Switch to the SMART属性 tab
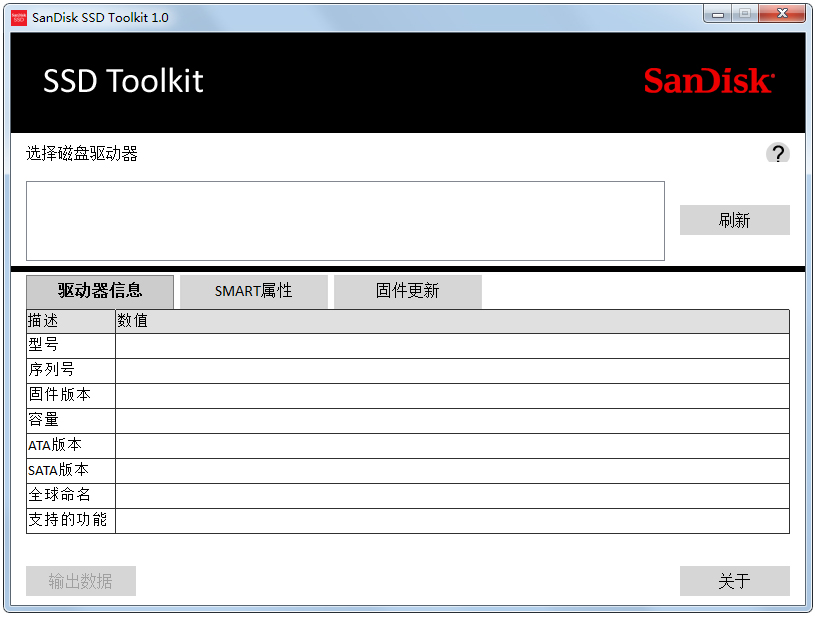This screenshot has width=815, height=617. click(254, 291)
